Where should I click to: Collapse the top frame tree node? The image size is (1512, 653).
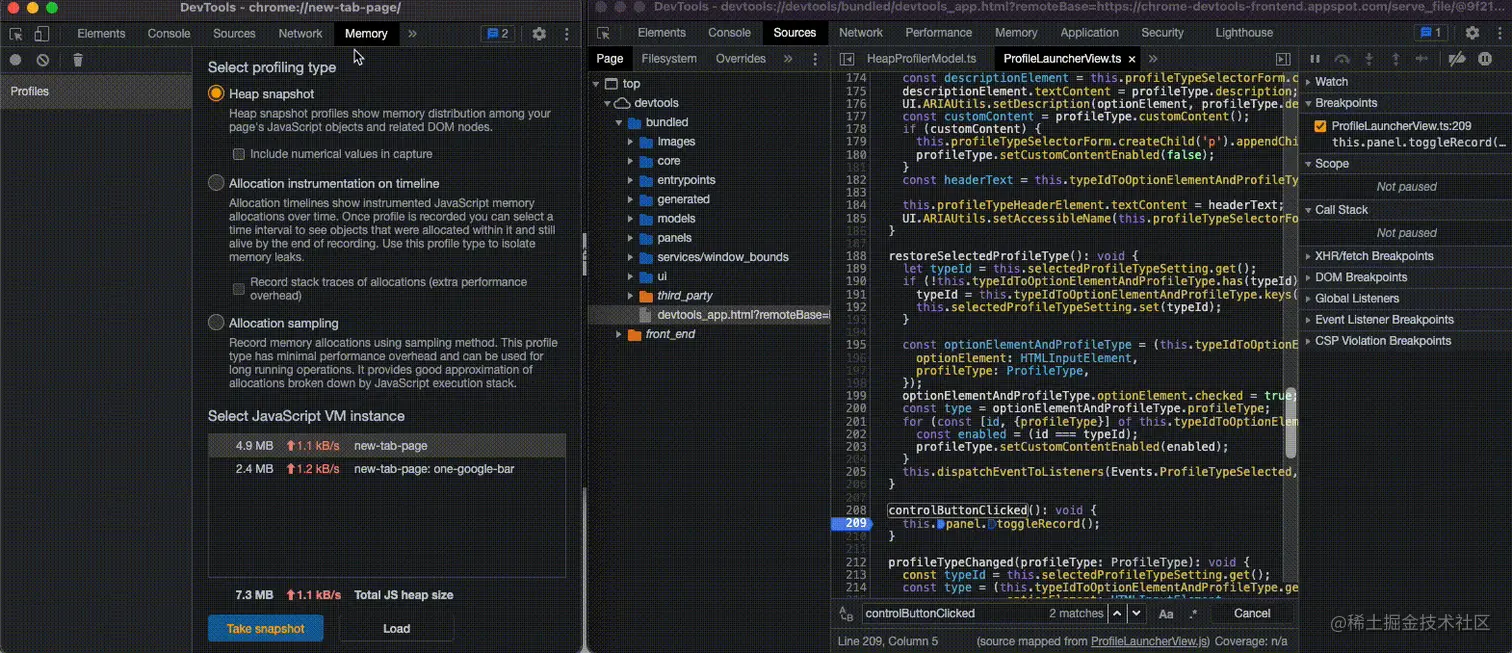[x=597, y=84]
